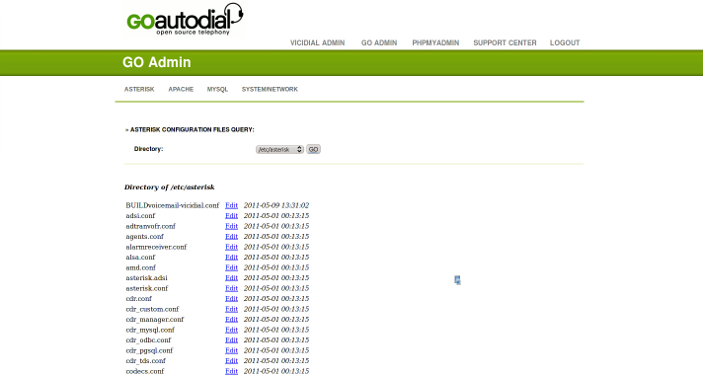The image size is (703, 375).
Task: Click the file name codecs.conf
Action: click(x=145, y=371)
